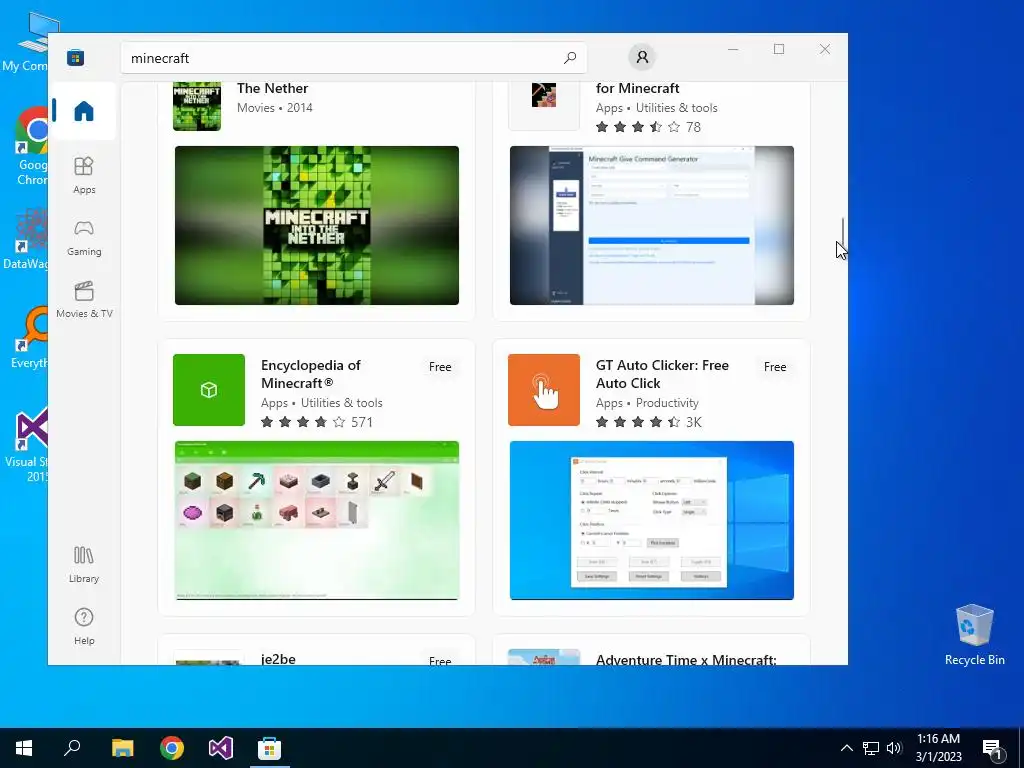
Task: Open 'GT Auto Clicker: Free Auto Click' title
Action: (662, 374)
